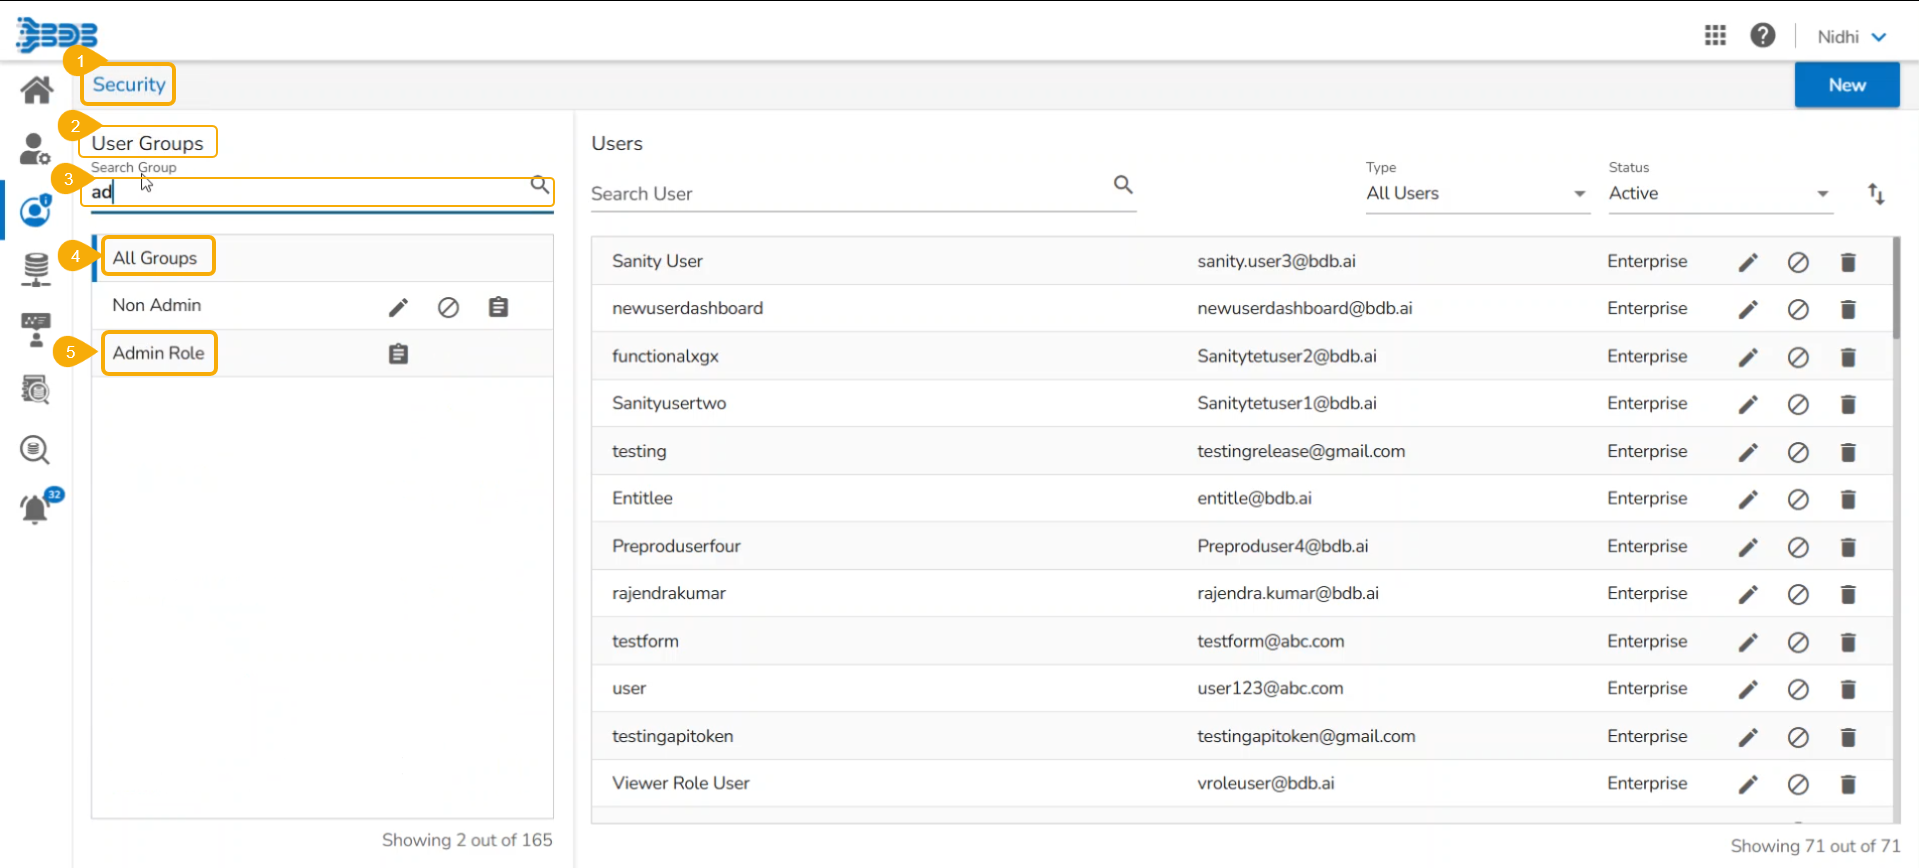This screenshot has height=868, width=1919.
Task: Click the Security breadcrumb link
Action: tap(129, 85)
